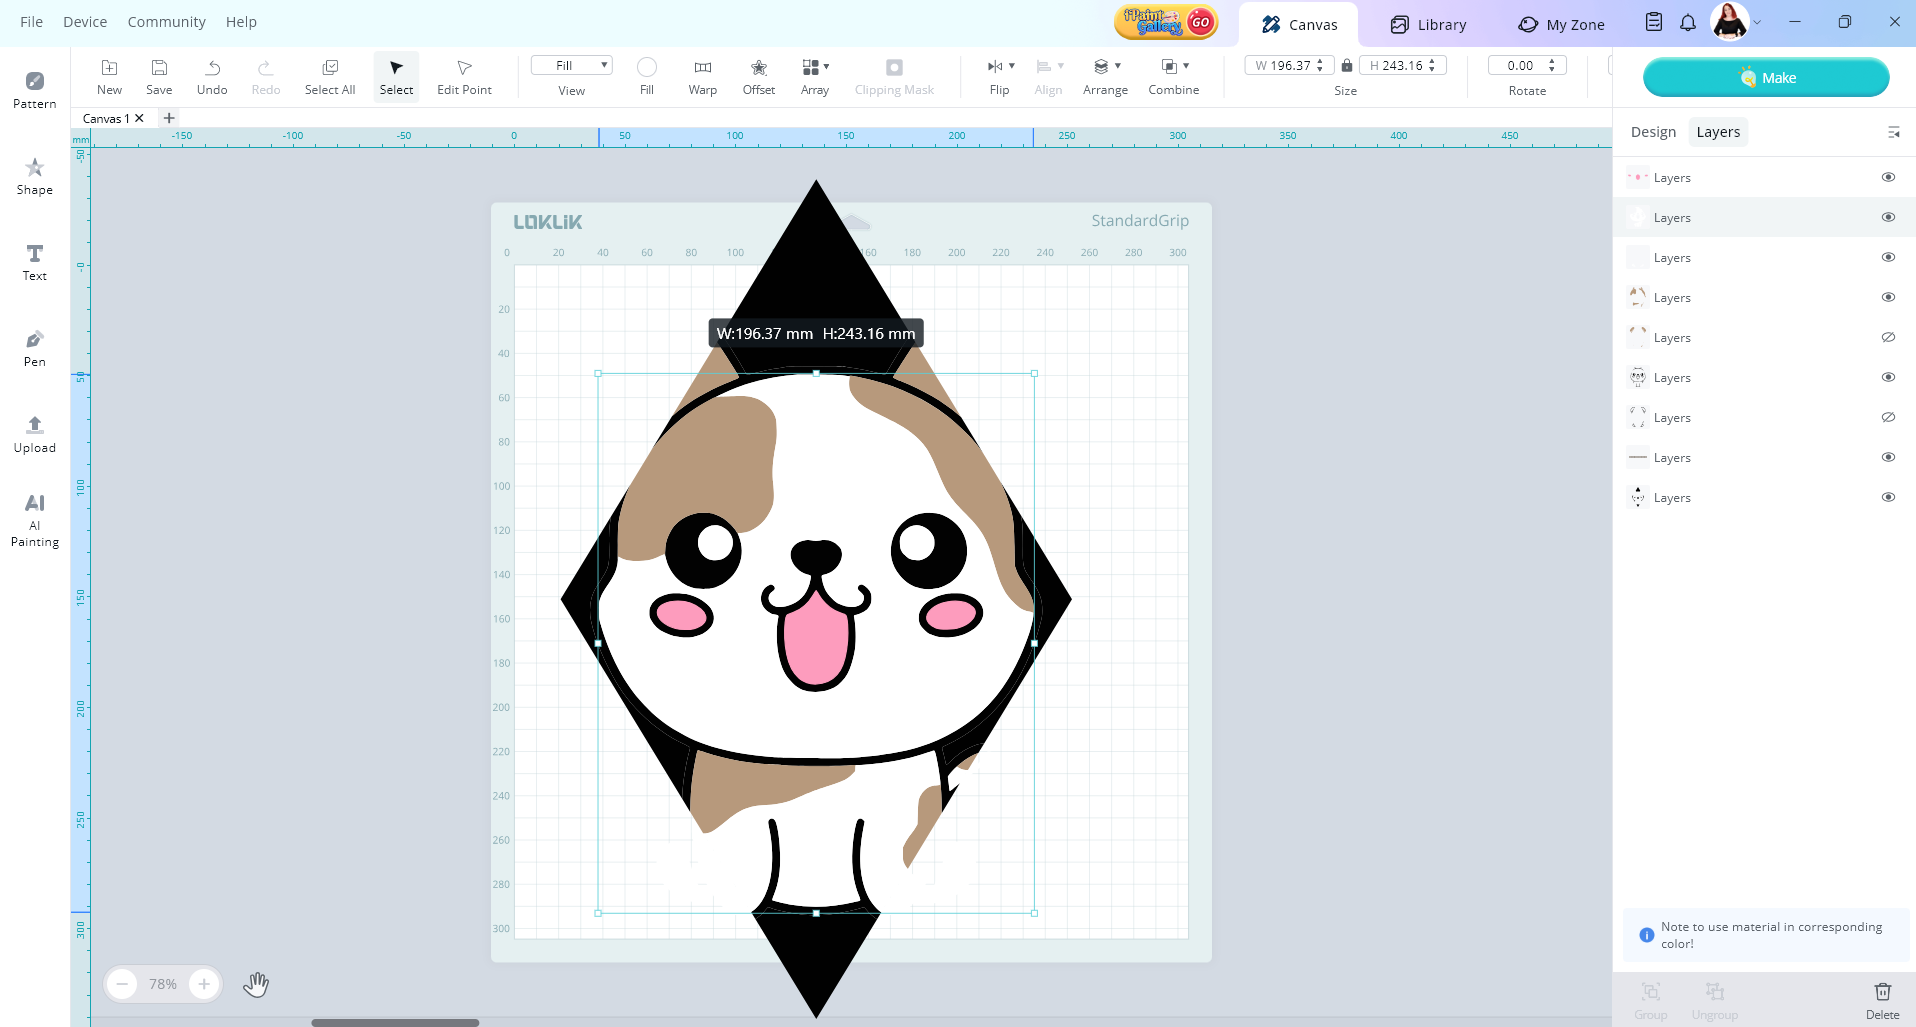Expand the Combine options dropdown

pyautogui.click(x=1186, y=66)
